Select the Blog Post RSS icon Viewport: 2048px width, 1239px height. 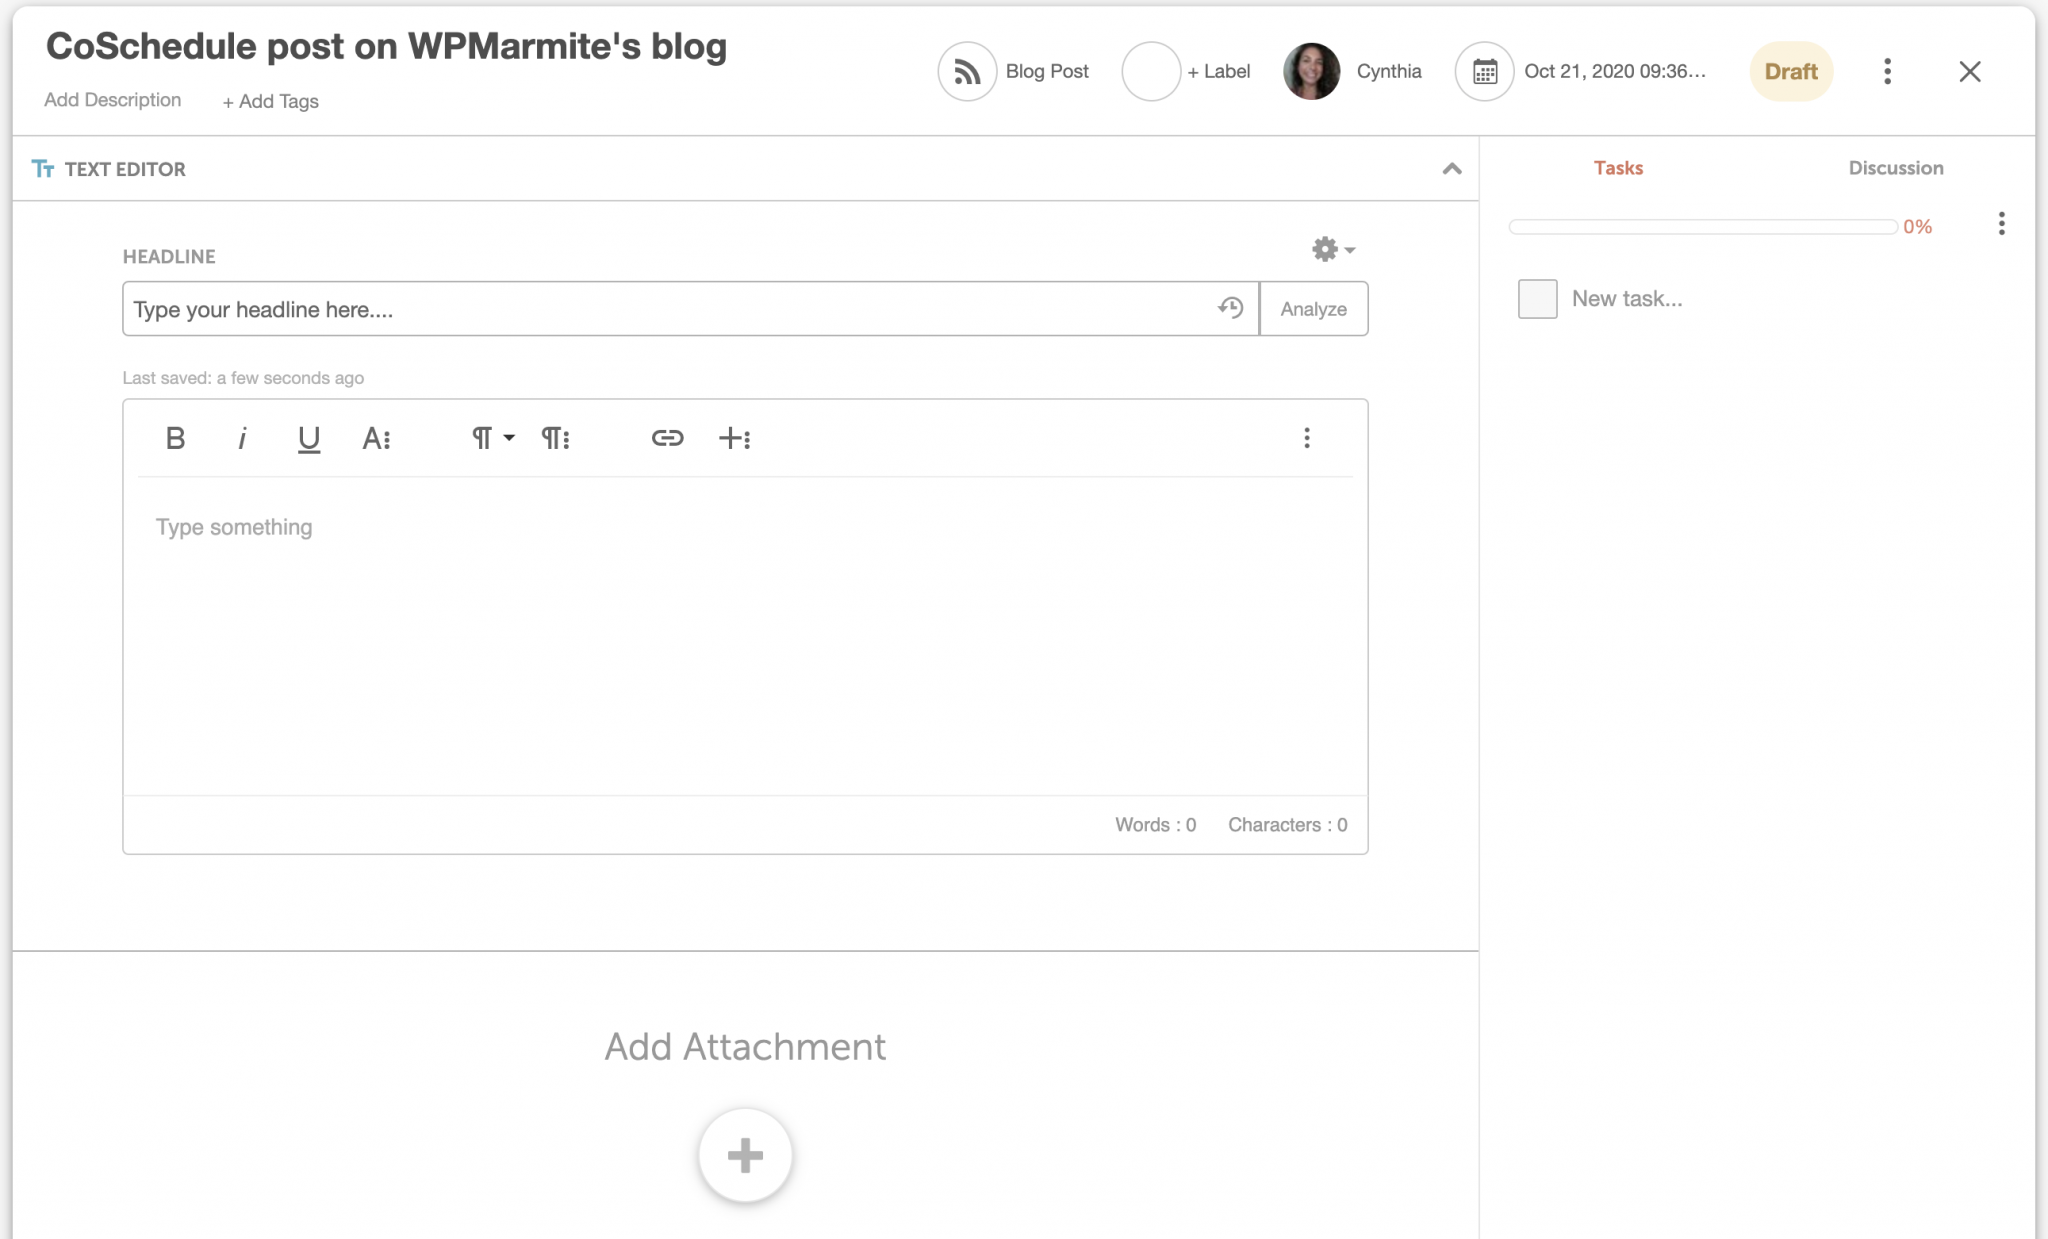click(966, 71)
